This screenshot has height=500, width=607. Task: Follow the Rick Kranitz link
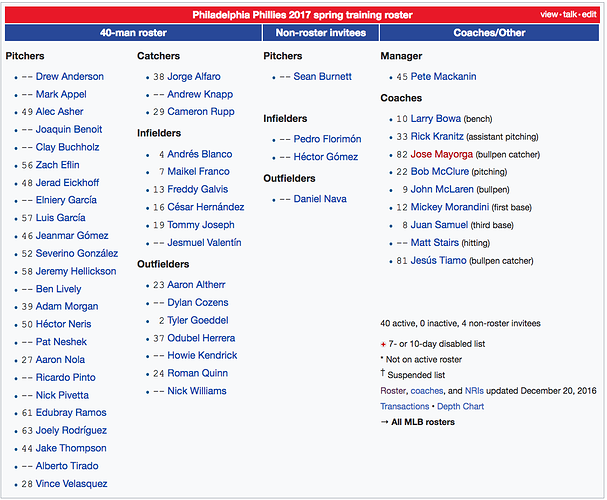pos(437,137)
